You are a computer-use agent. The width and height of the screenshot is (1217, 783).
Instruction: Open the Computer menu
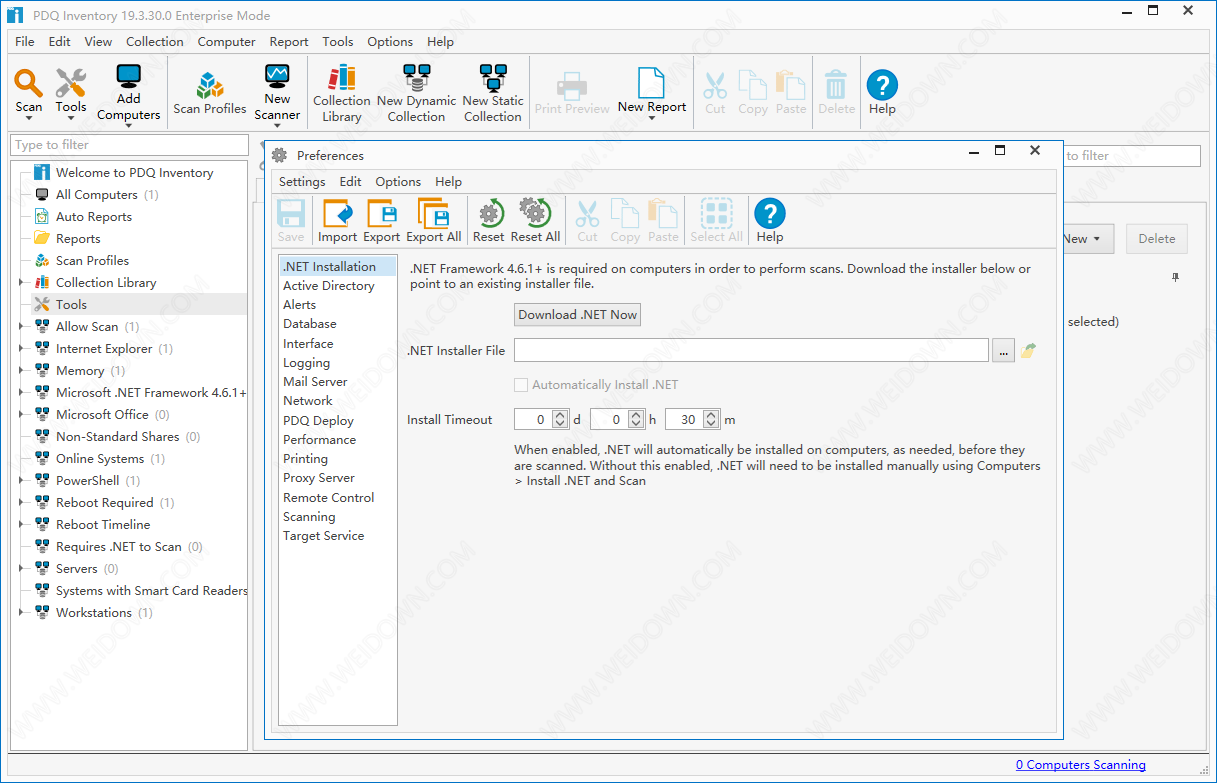tap(227, 42)
